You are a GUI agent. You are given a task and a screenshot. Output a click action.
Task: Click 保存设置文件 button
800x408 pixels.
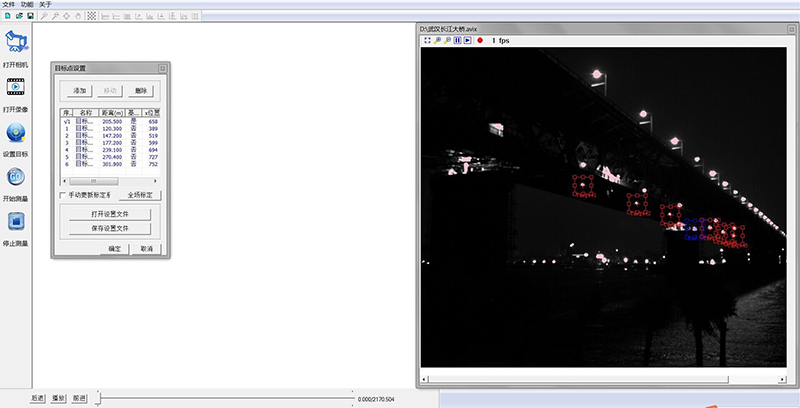(110, 228)
